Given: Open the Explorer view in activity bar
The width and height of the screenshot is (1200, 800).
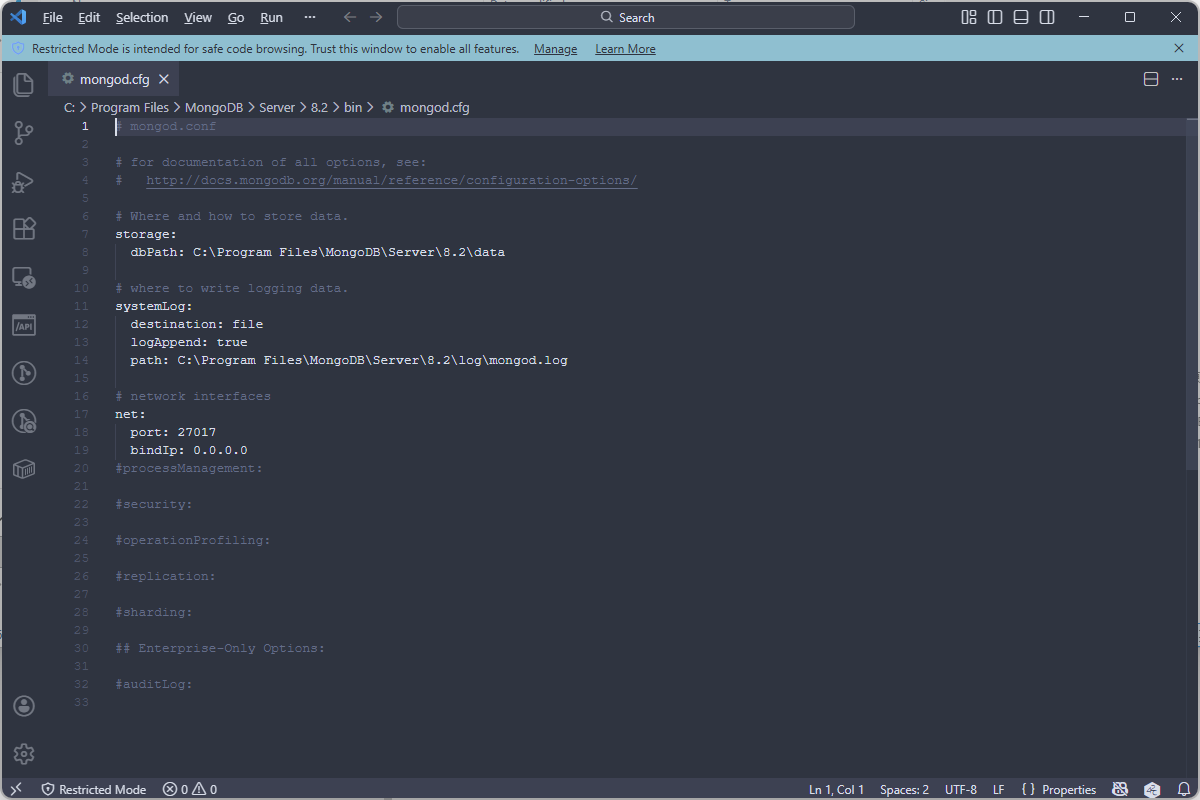Looking at the screenshot, I should tap(24, 85).
